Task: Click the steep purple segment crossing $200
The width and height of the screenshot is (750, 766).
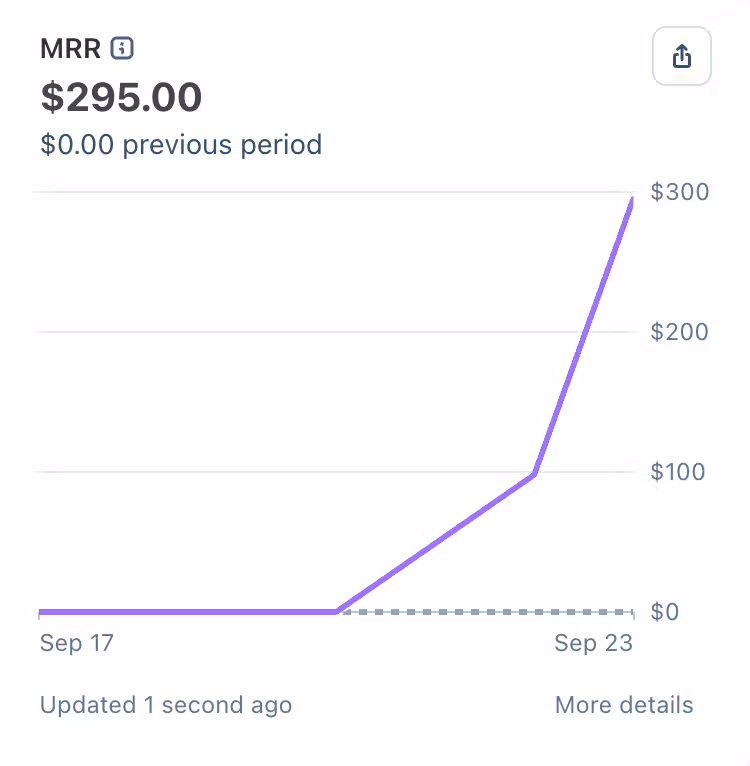Action: (x=585, y=332)
